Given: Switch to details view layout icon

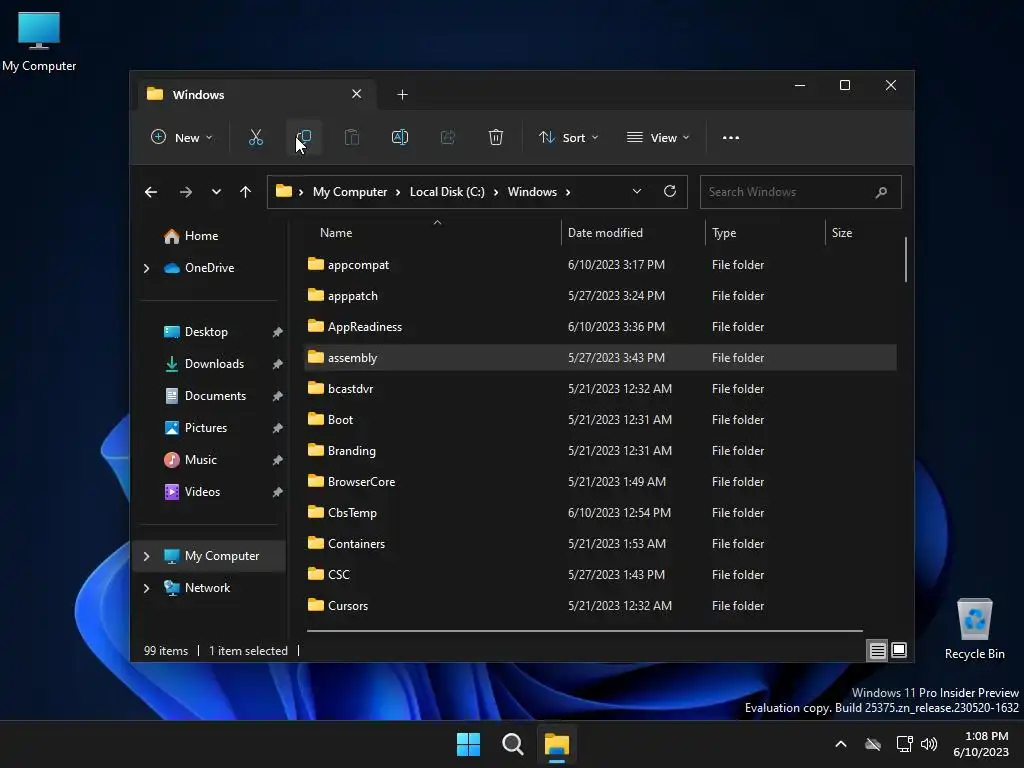Looking at the screenshot, I should coord(877,650).
